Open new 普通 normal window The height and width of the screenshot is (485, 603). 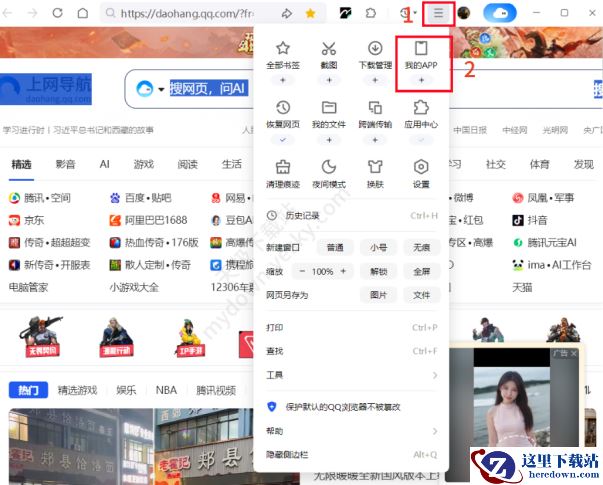[x=335, y=247]
